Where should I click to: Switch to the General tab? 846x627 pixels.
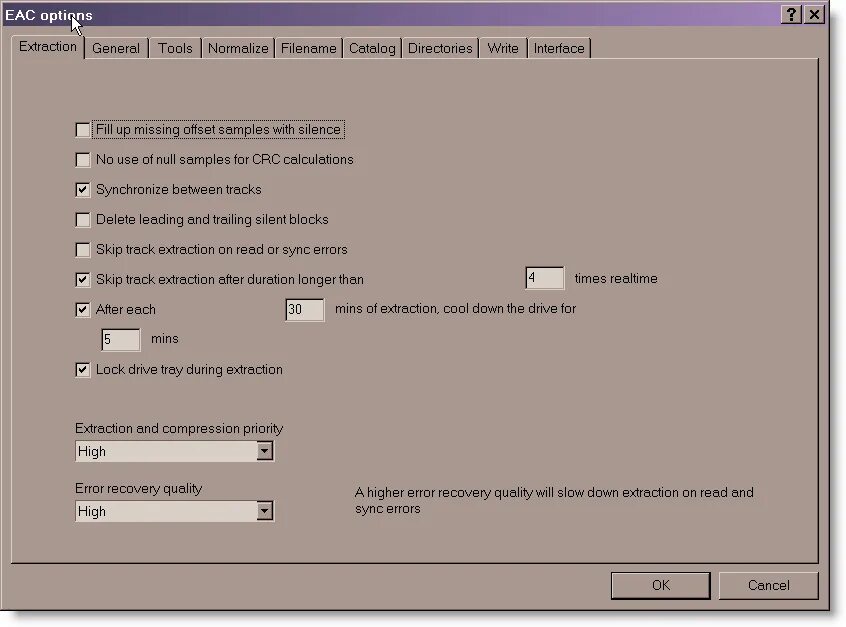pos(116,49)
